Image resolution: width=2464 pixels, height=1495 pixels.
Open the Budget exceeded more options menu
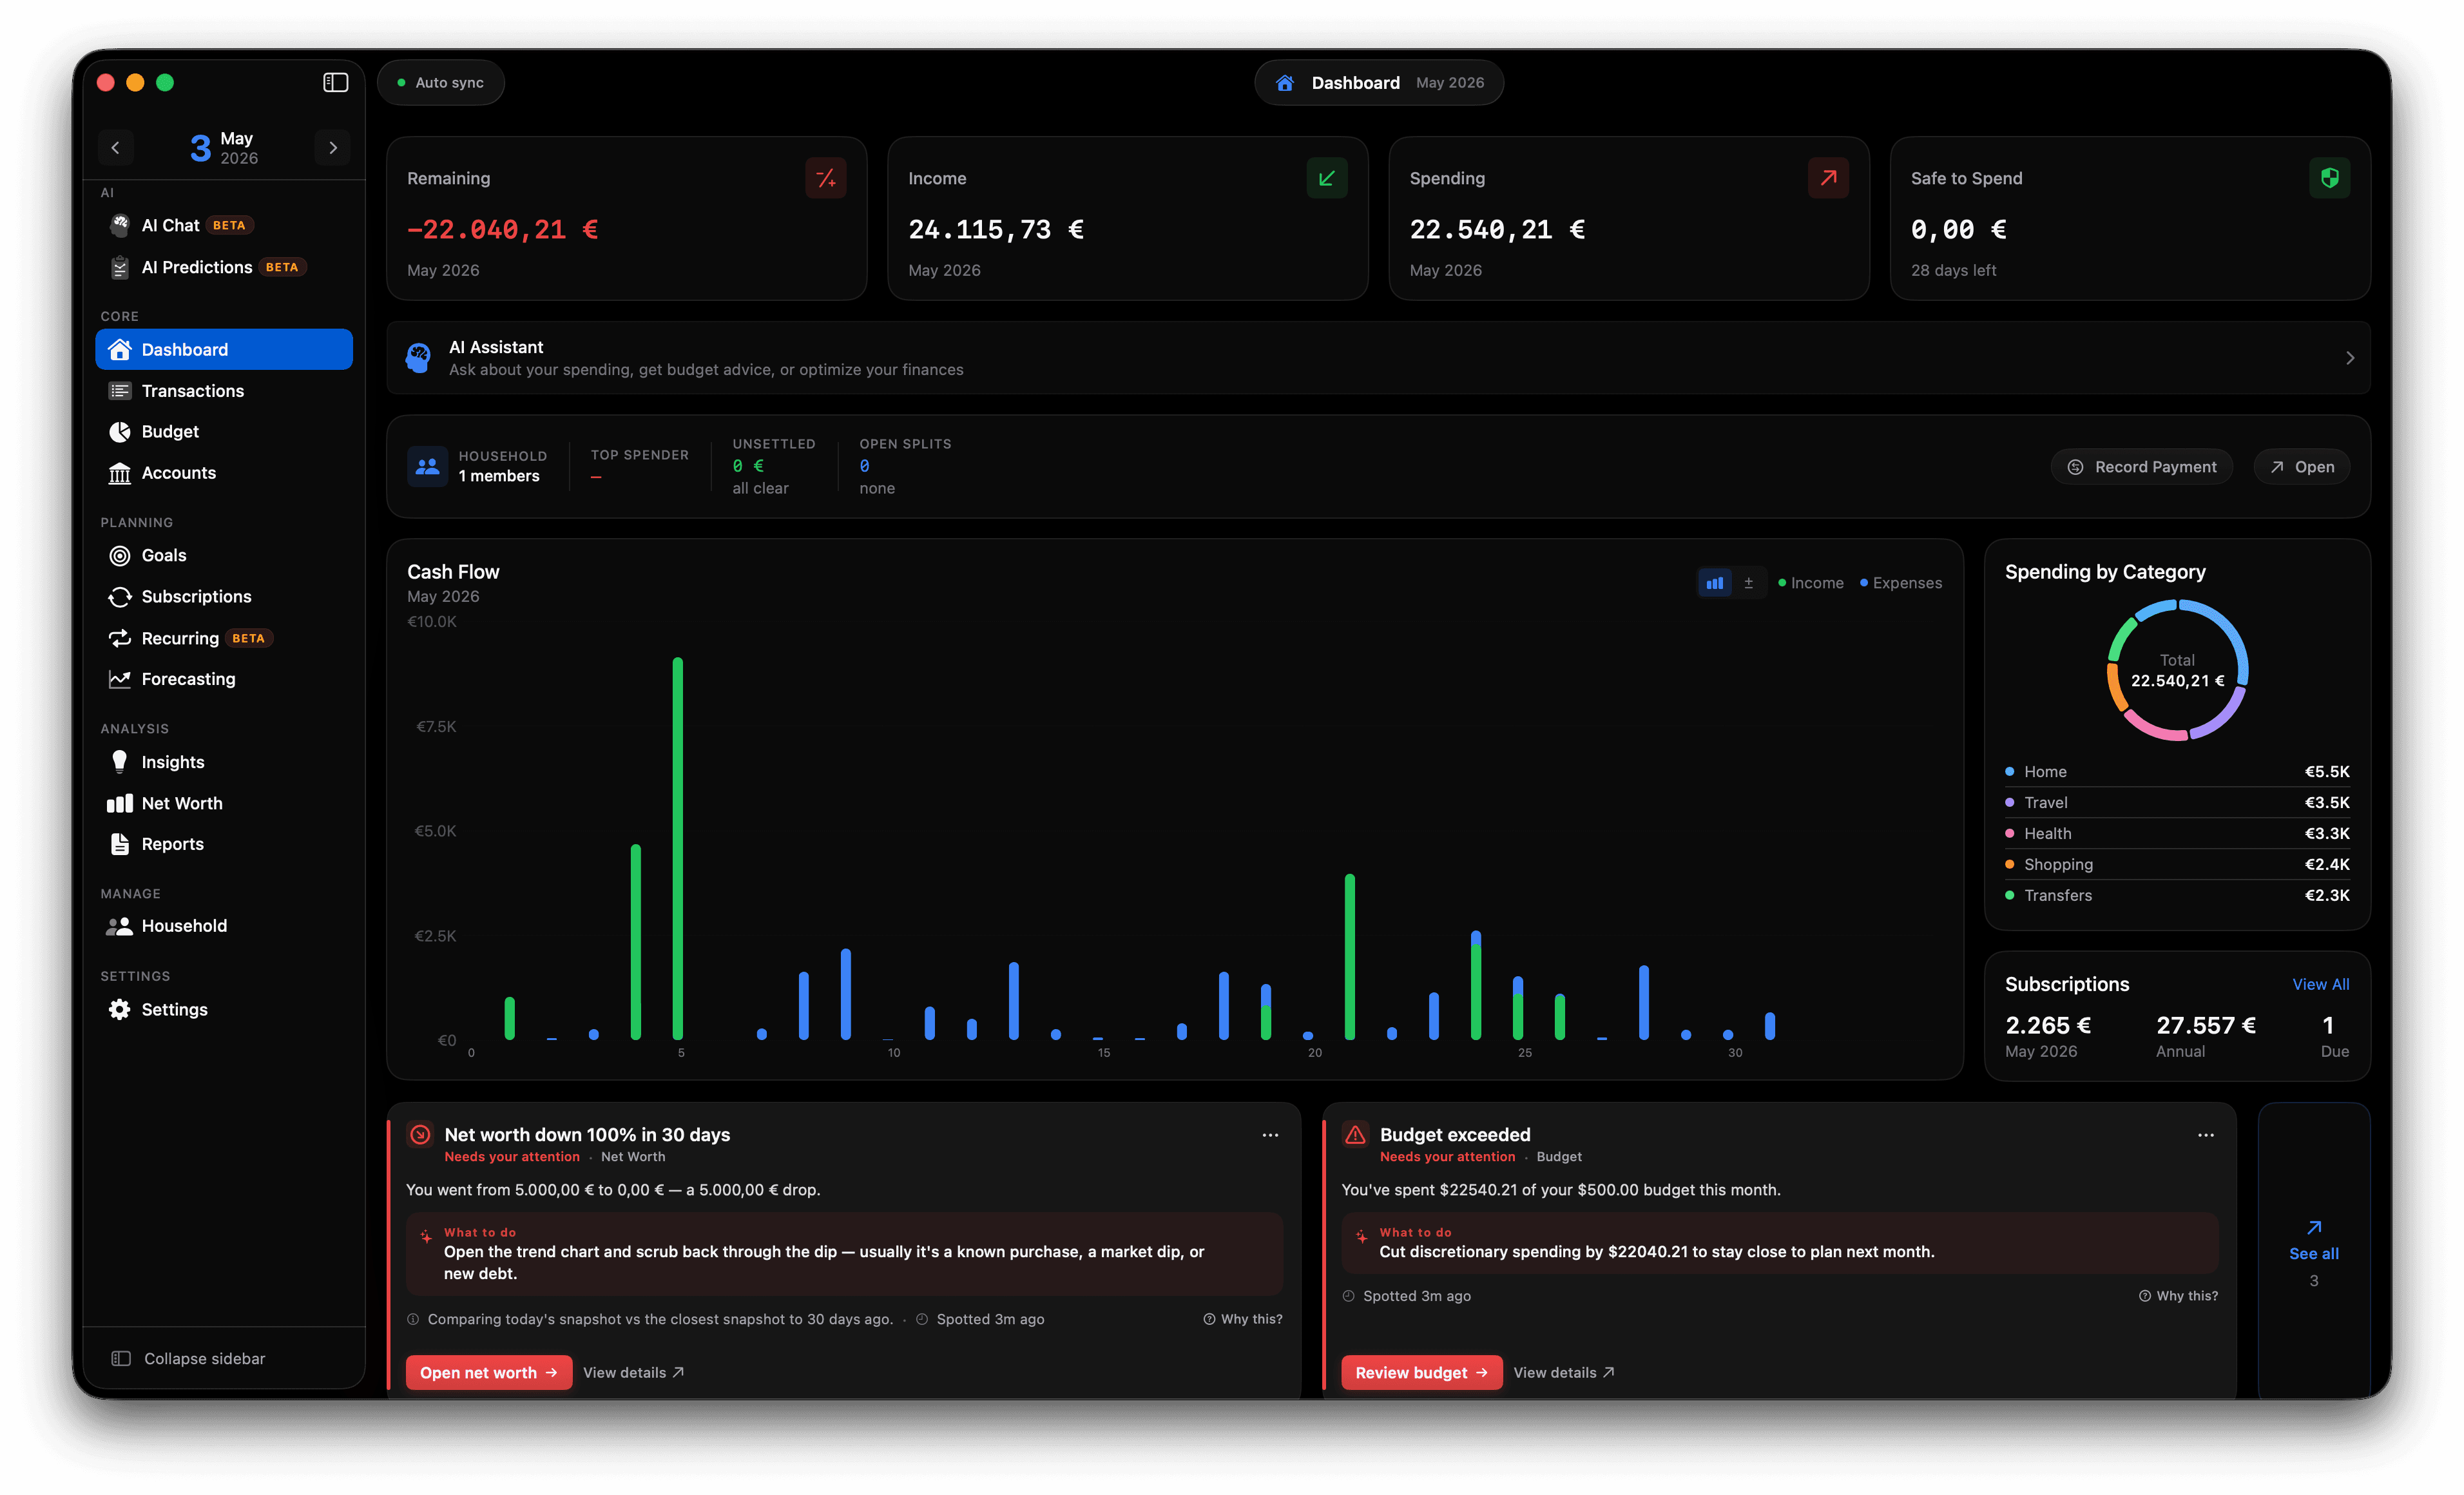tap(2206, 1135)
